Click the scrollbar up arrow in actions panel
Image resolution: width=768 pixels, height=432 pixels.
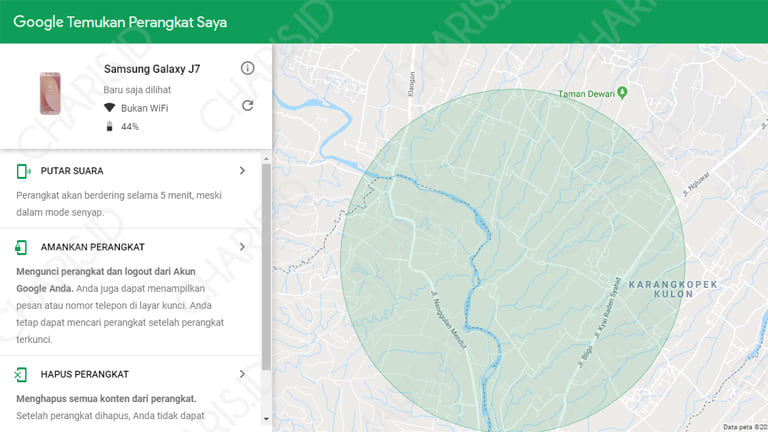(x=266, y=159)
